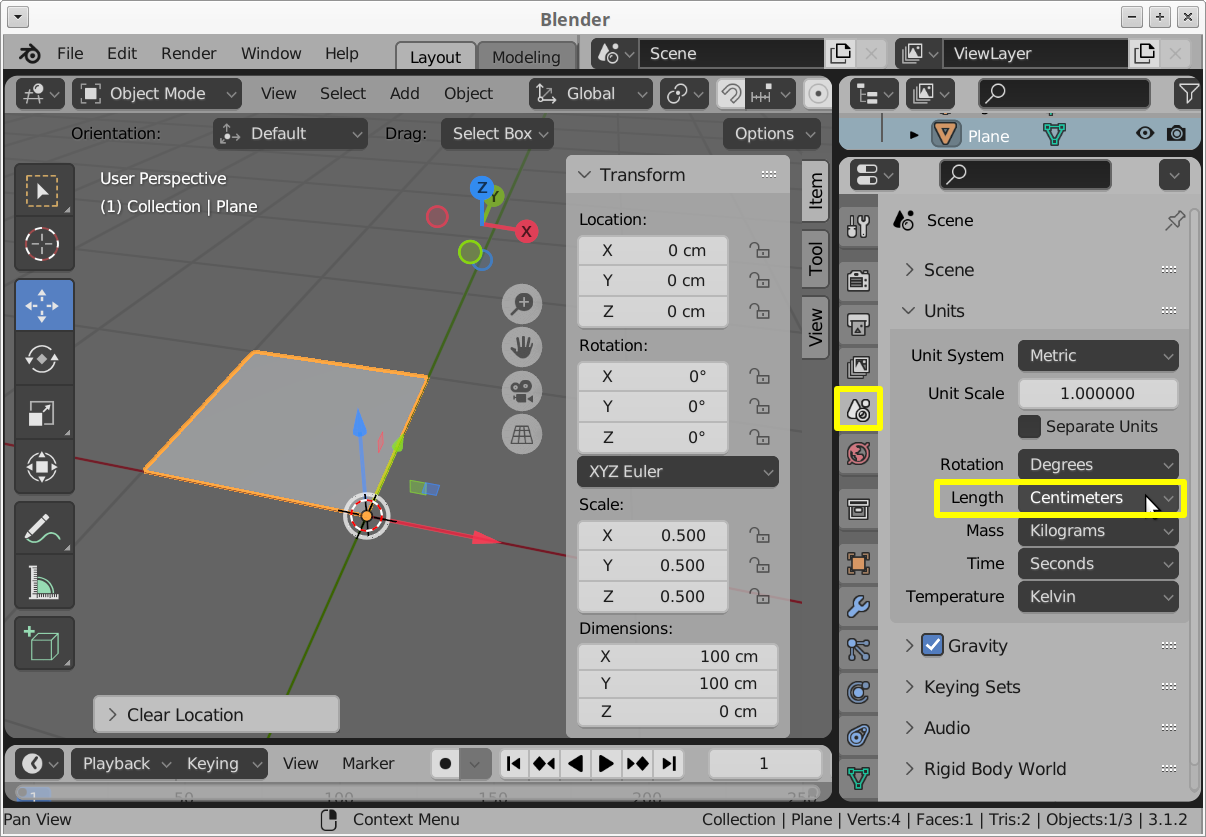The height and width of the screenshot is (837, 1206).
Task: Toggle snapping magnet in header
Action: pyautogui.click(x=731, y=94)
